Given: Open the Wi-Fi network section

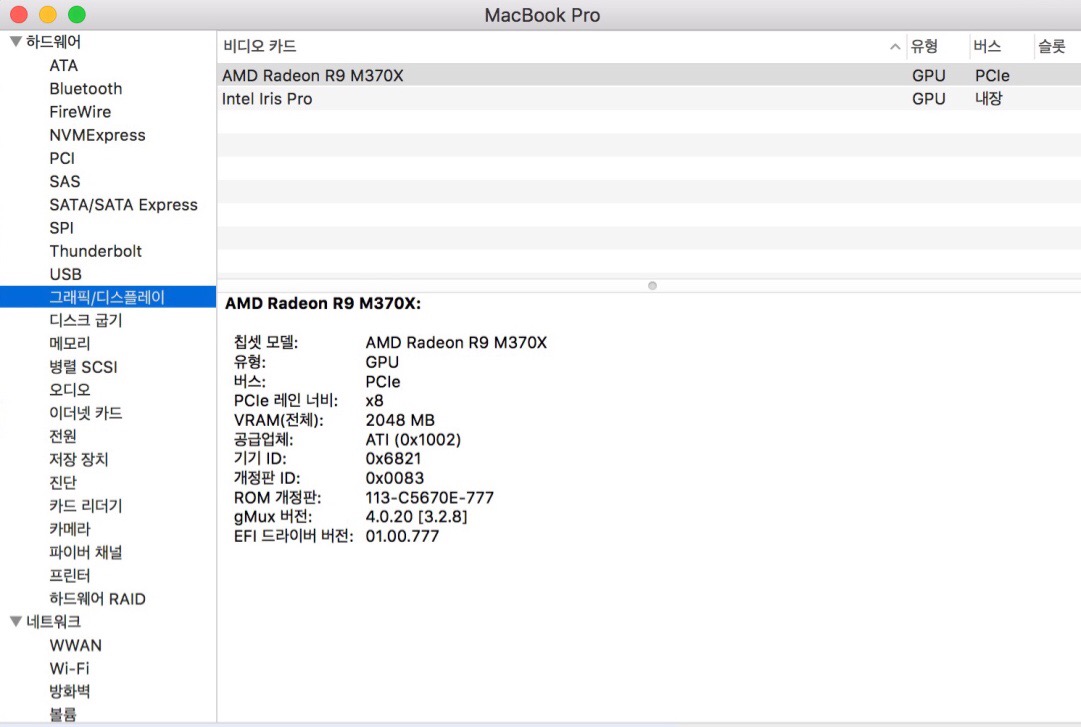Looking at the screenshot, I should click(69, 668).
